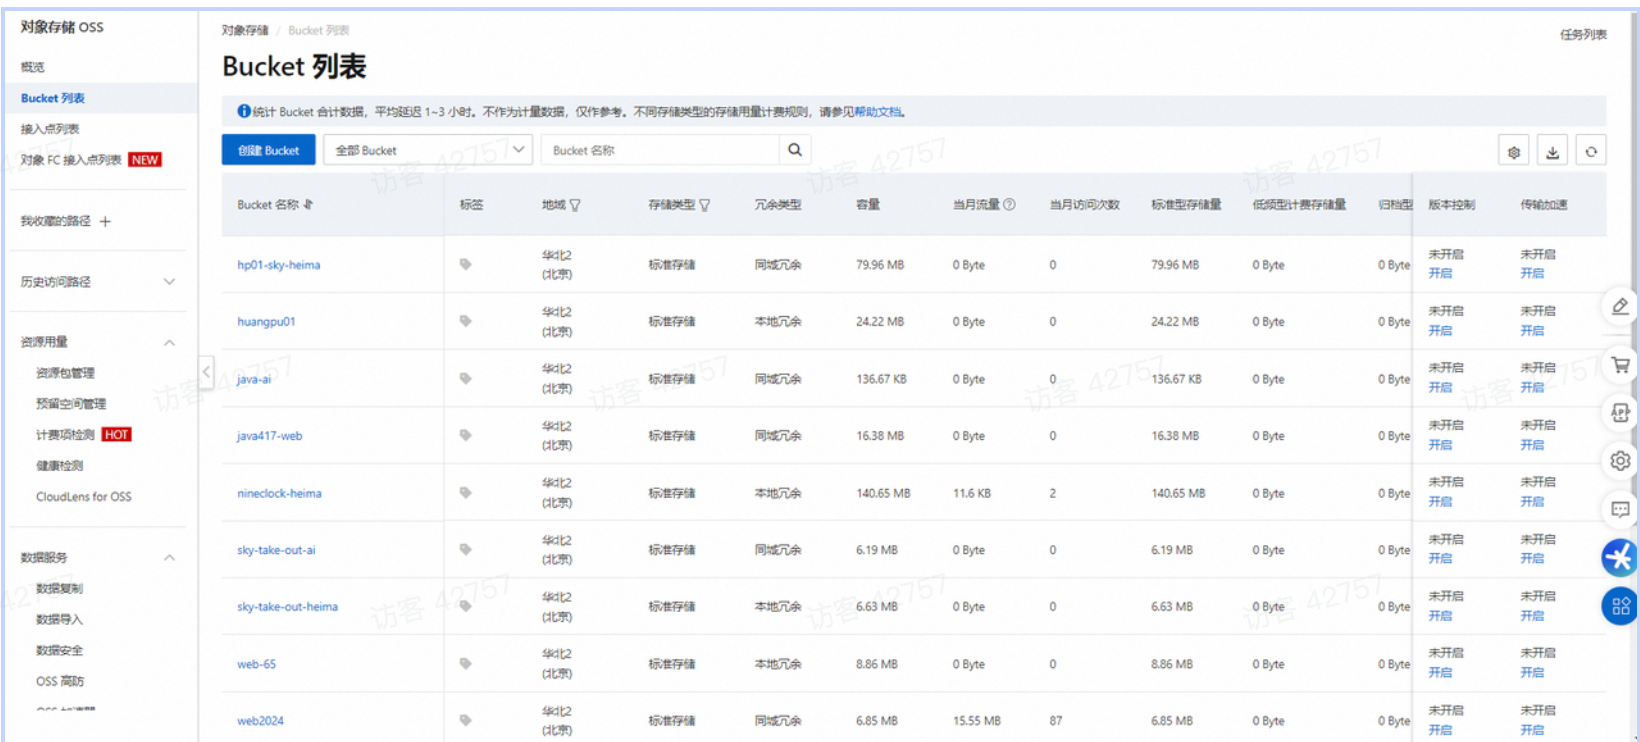The image size is (1640, 742).
Task: Add a favorite path plus icon
Action: click(105, 222)
